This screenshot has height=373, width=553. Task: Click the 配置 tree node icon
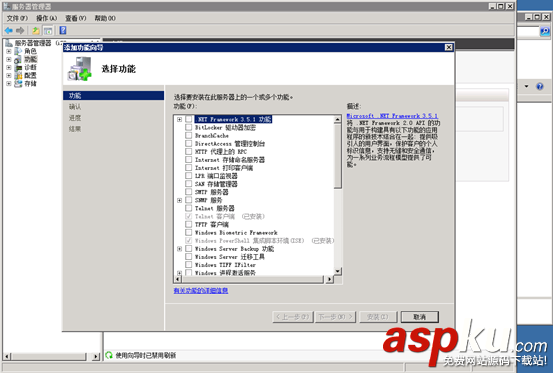18,75
